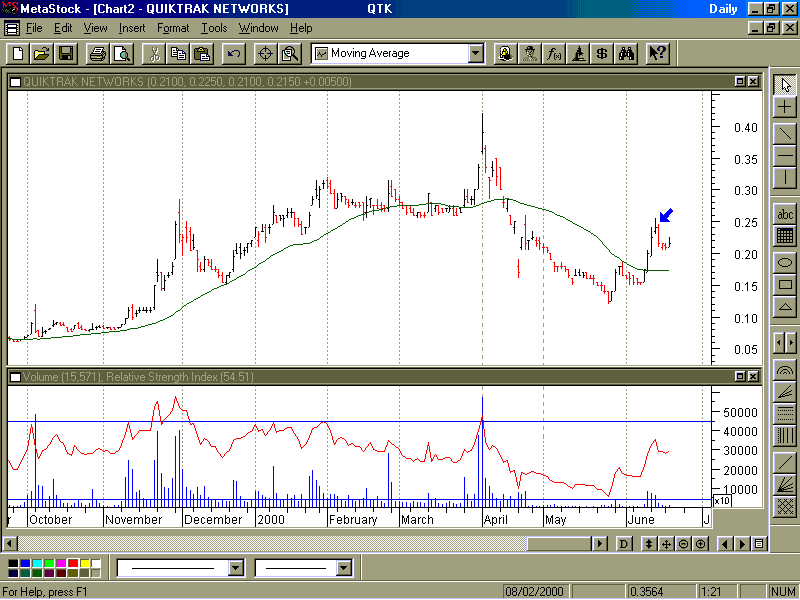The image size is (800, 600).
Task: Open the Help menu
Action: (301, 28)
